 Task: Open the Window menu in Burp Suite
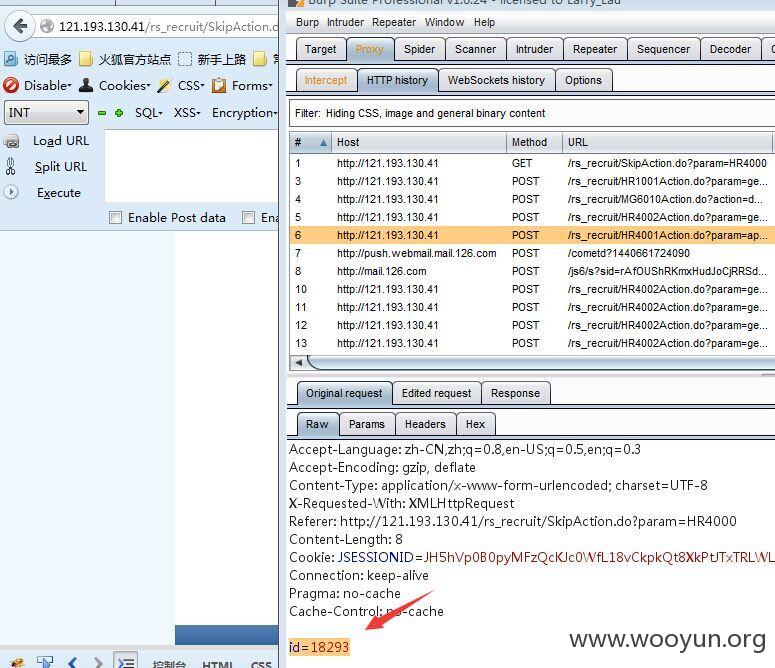(x=444, y=22)
